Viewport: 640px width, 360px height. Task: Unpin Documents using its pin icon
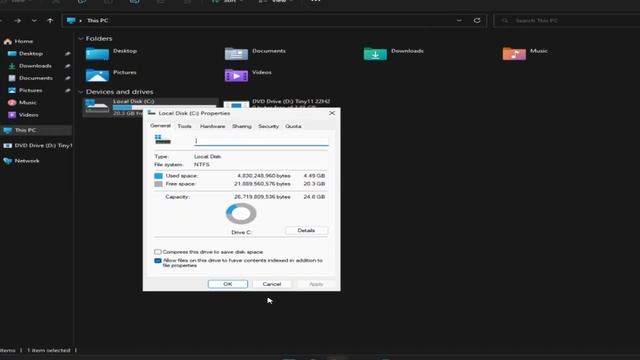point(67,78)
